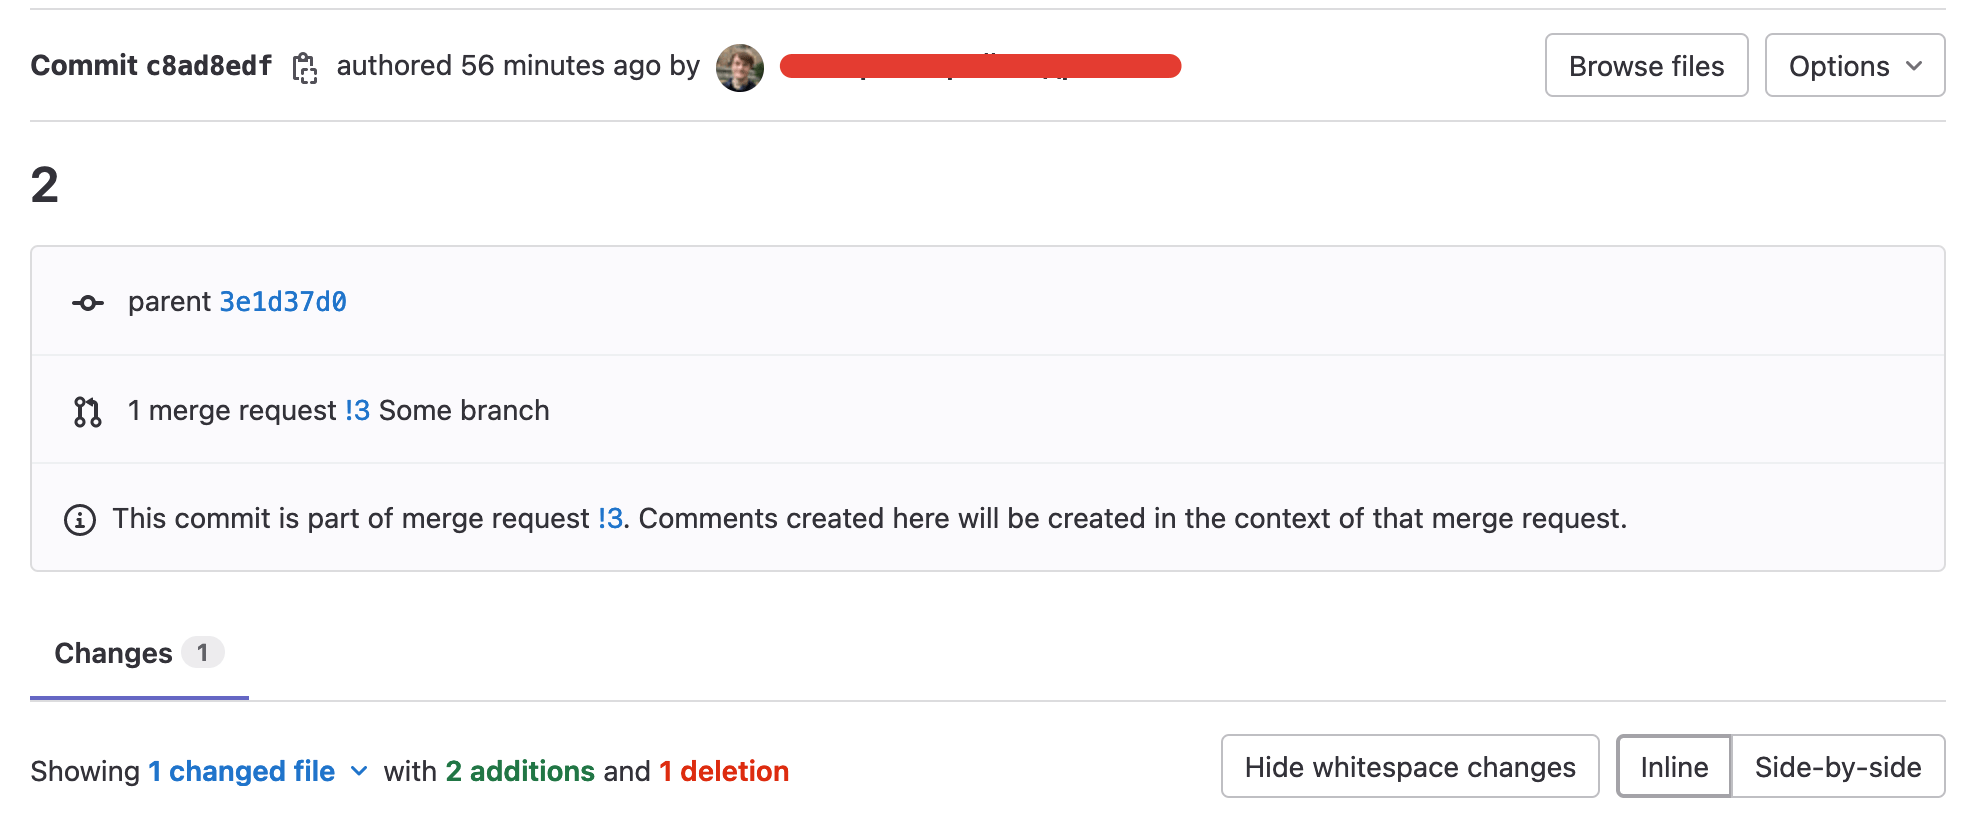Click the merge request icon beside !3

point(87,410)
